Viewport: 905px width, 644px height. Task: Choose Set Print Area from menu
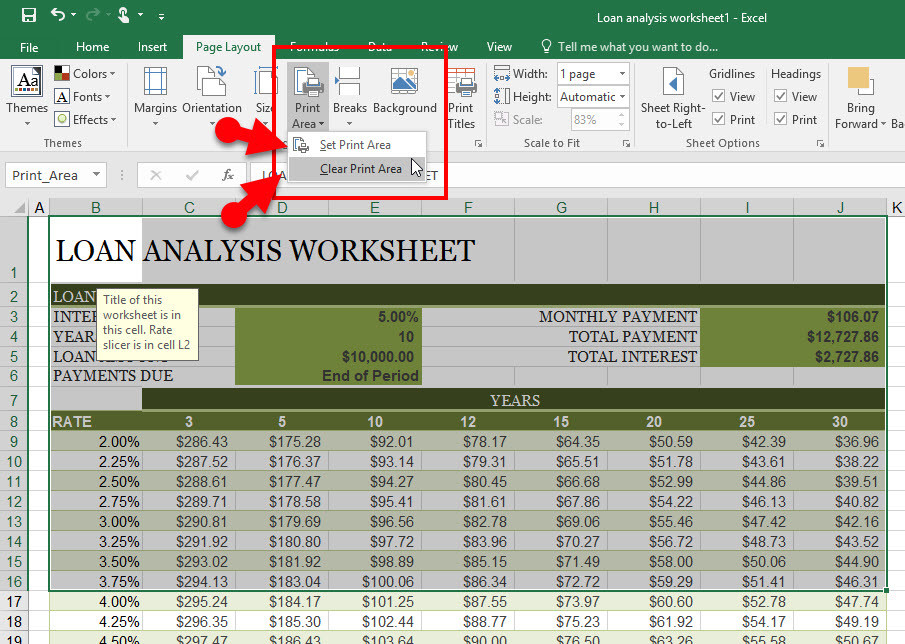[x=356, y=145]
